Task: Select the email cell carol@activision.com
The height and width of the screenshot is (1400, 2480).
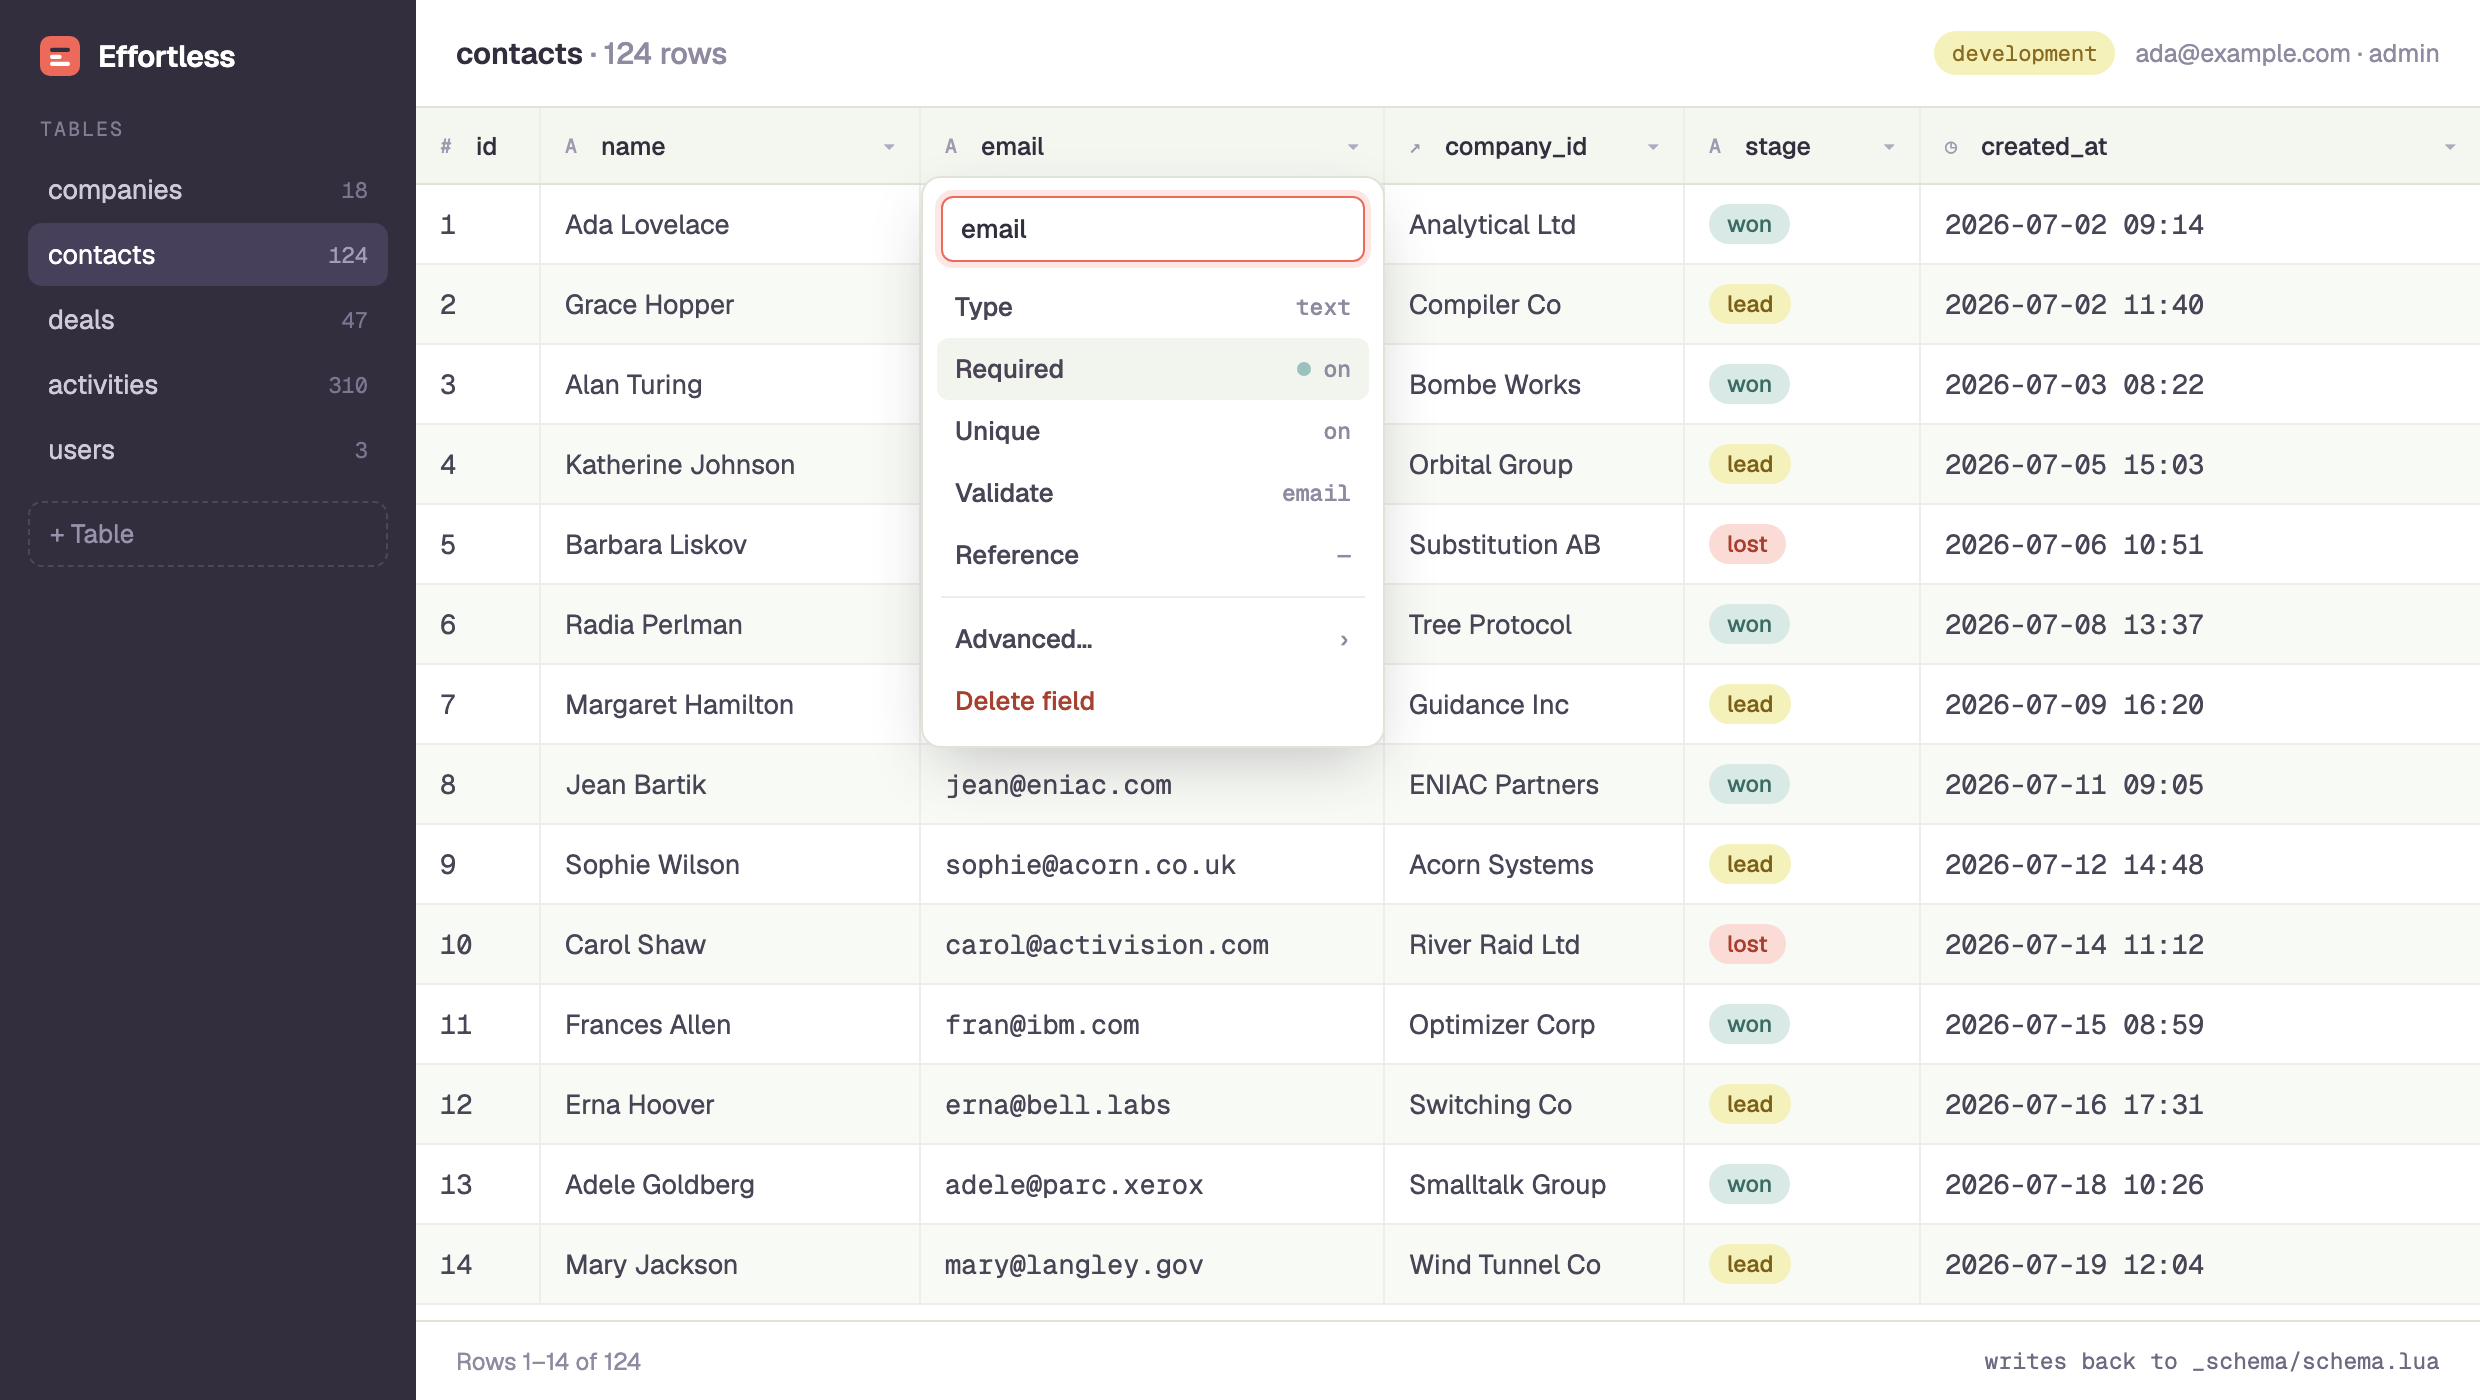Action: coord(1152,945)
